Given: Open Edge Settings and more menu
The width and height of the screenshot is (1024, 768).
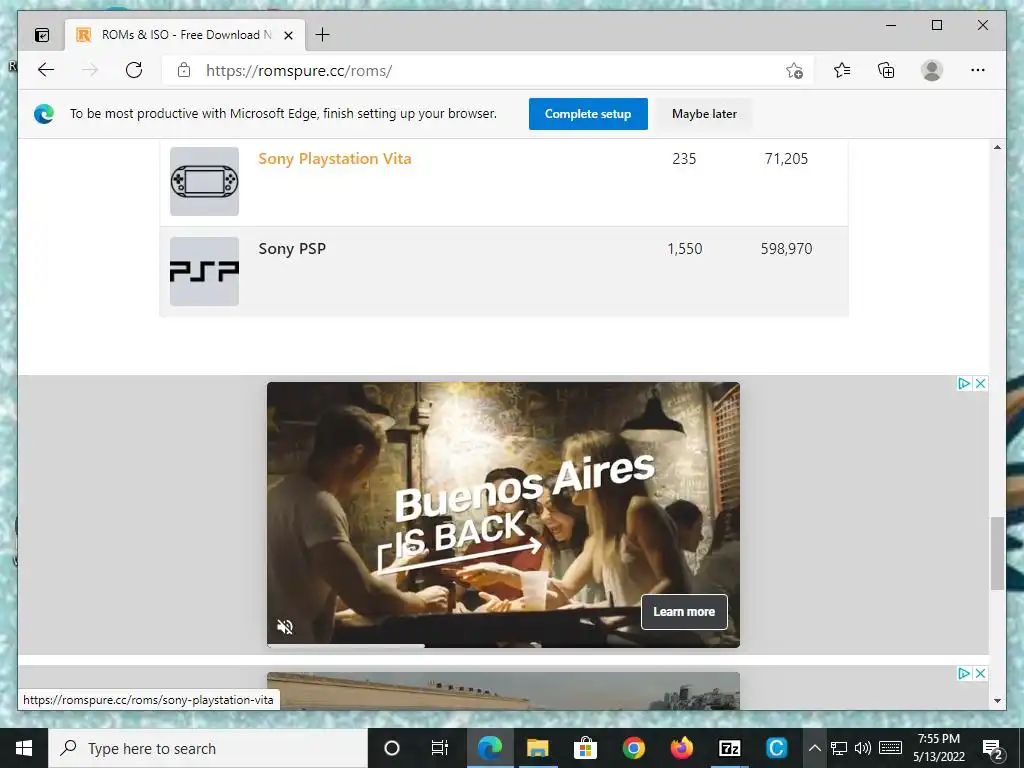Looking at the screenshot, I should [978, 70].
